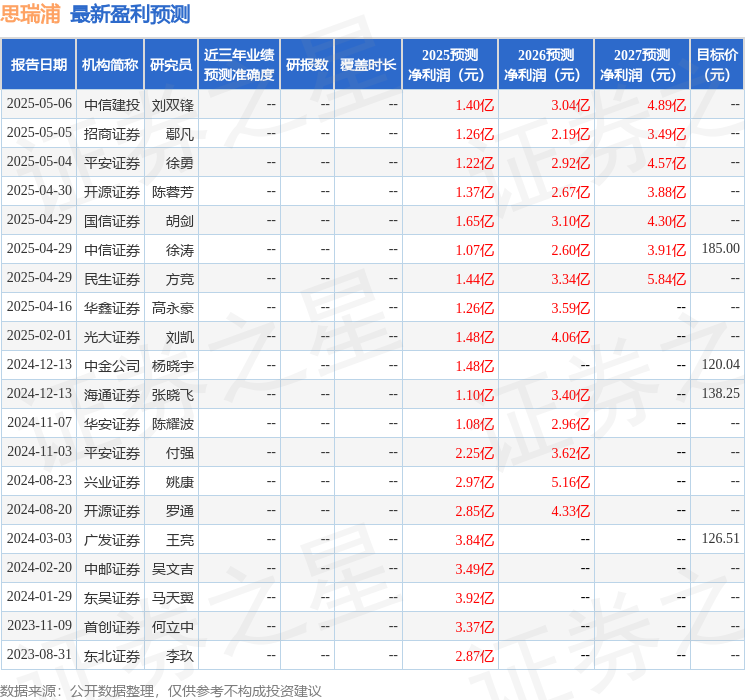Screen dimensions: 745x700
Task: Select the date 2024-11-03 cell
Action: click(39, 452)
